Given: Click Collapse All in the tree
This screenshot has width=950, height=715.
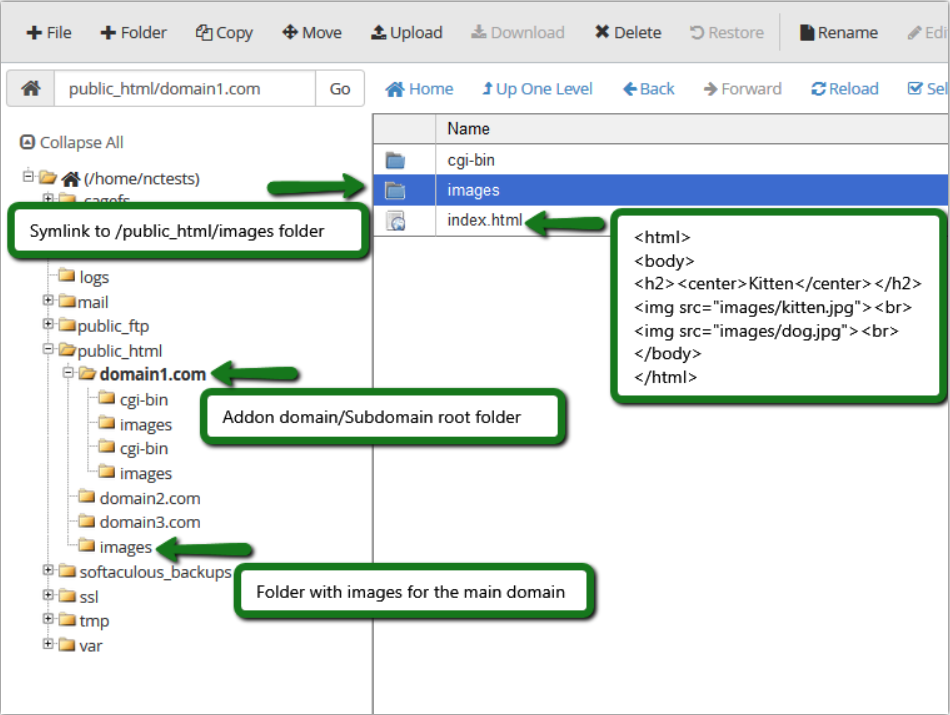Looking at the screenshot, I should click(71, 142).
